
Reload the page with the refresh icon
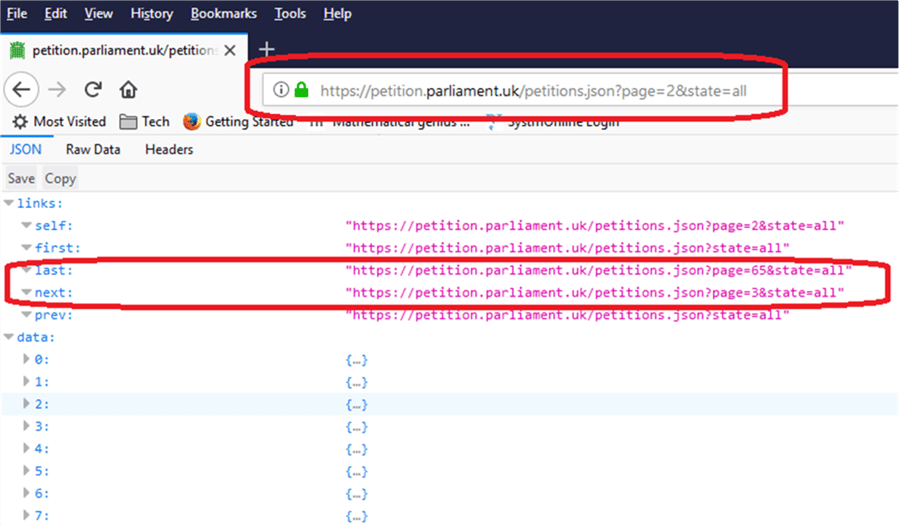pos(93,89)
